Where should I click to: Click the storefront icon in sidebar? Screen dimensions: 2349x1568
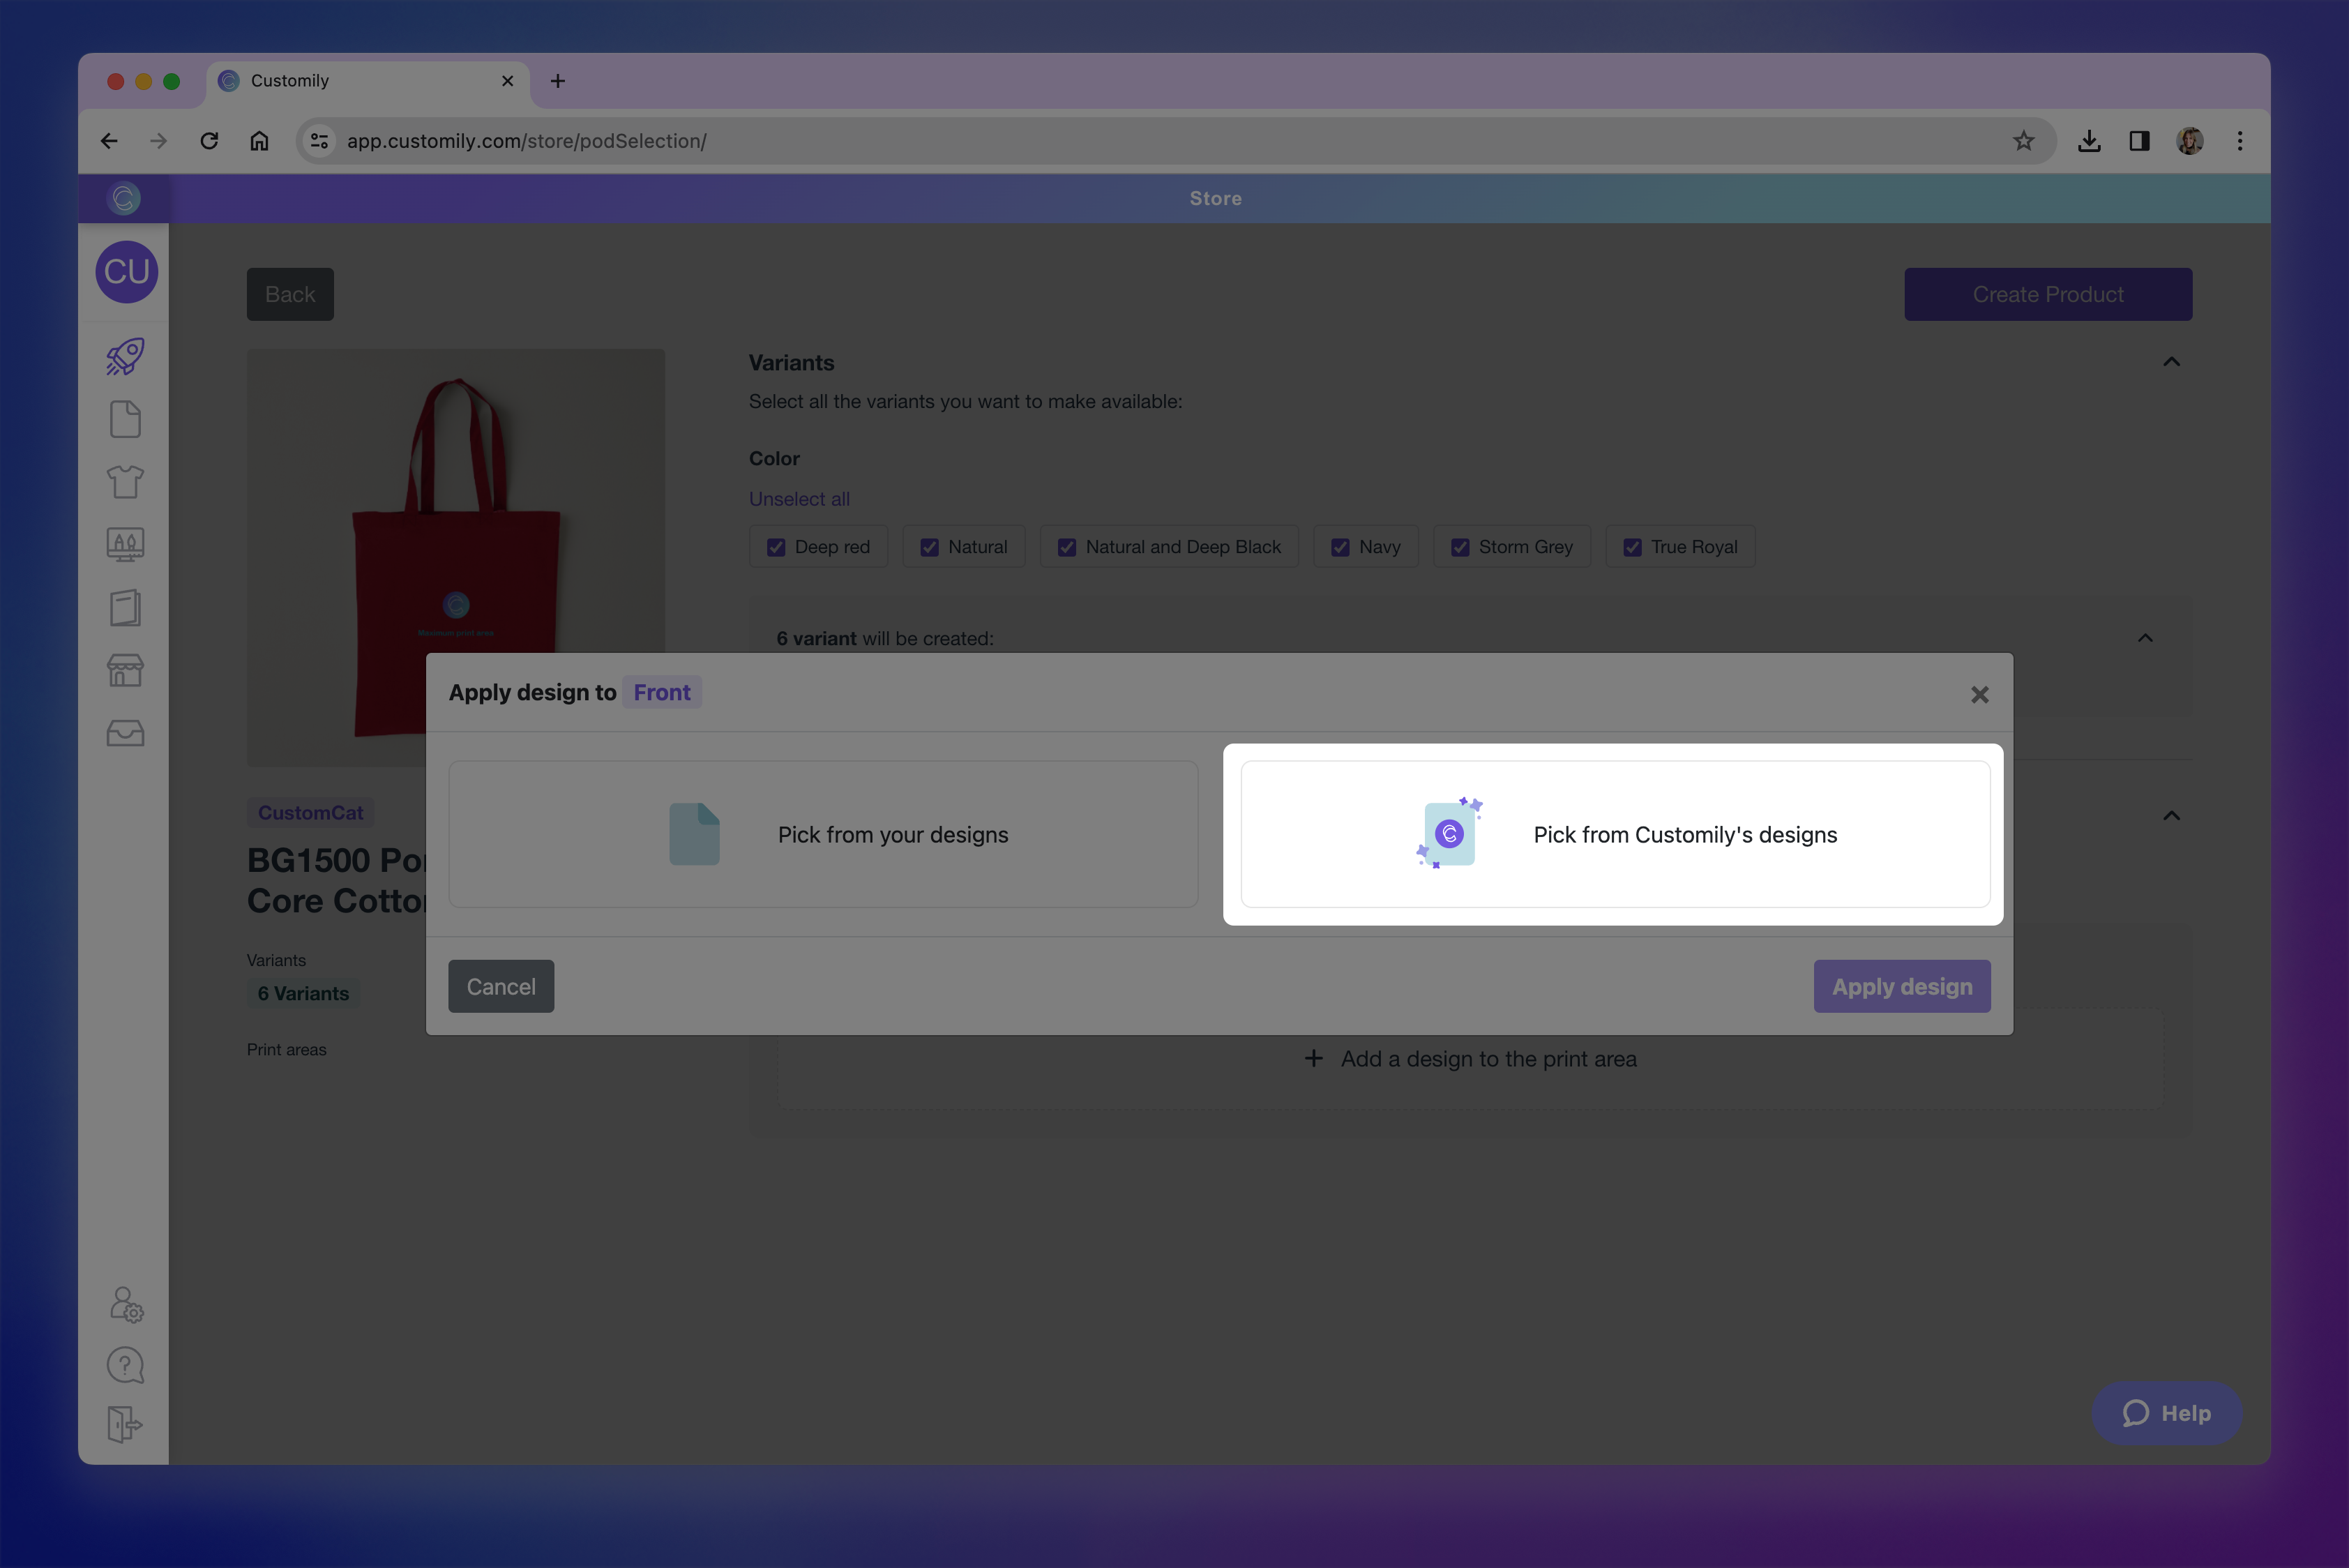pos(125,671)
